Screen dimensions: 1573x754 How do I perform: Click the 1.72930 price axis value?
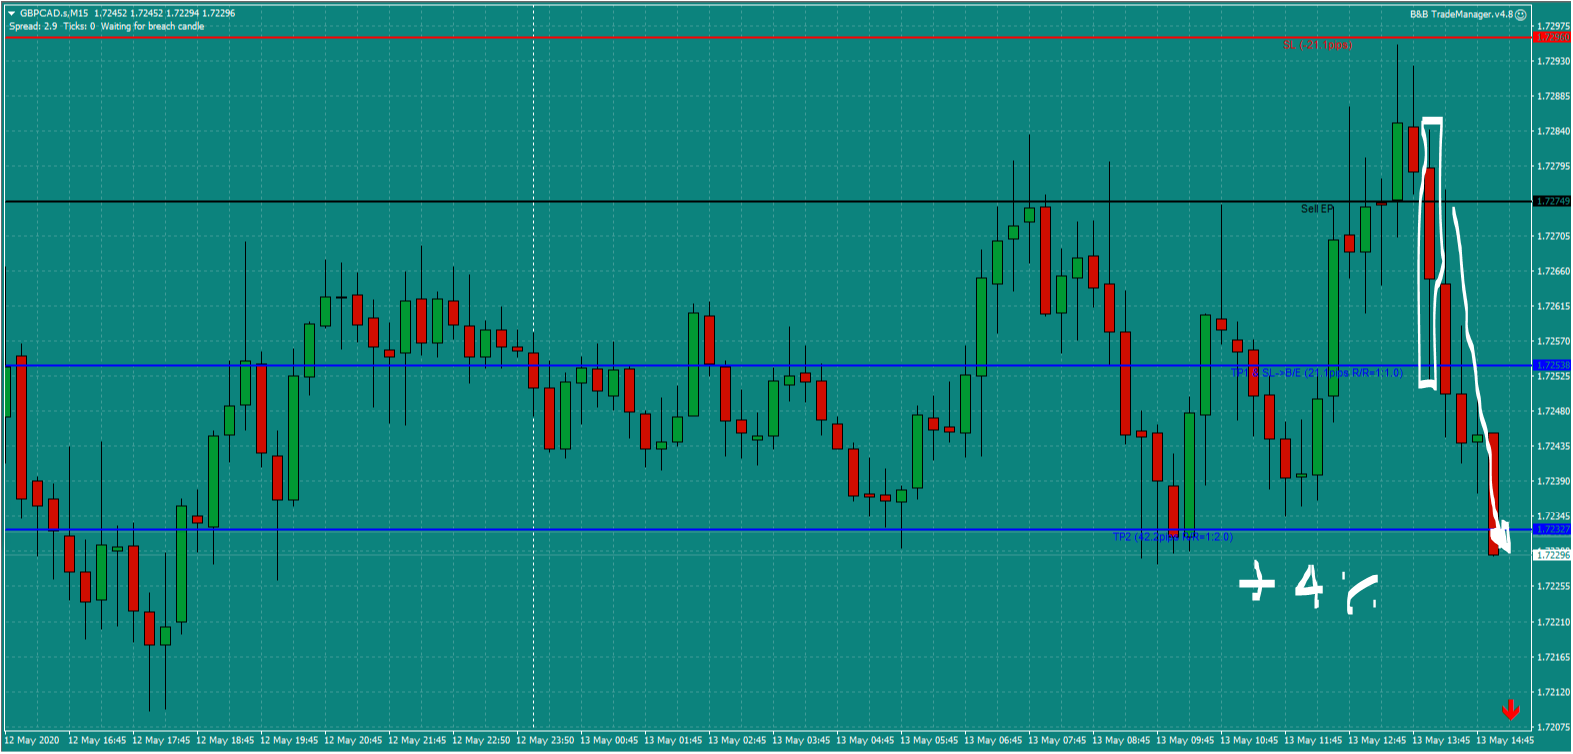(x=1553, y=61)
